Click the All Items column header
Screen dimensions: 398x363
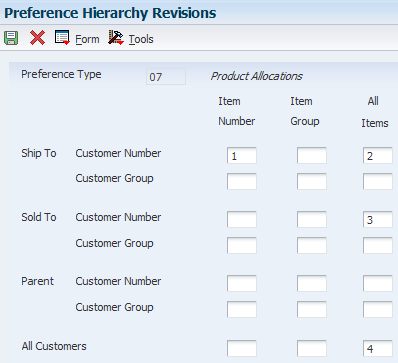pos(375,112)
